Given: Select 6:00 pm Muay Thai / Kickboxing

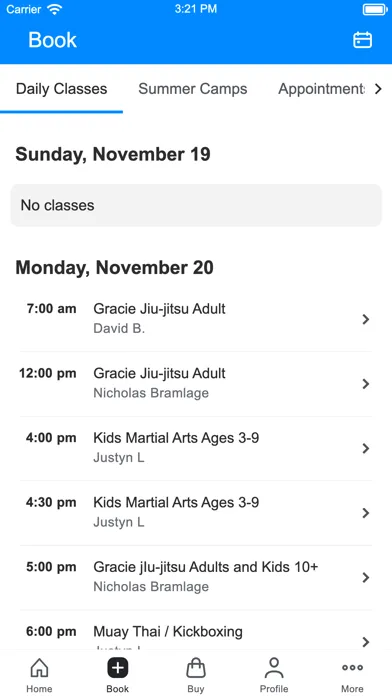Looking at the screenshot, I should click(196, 631).
